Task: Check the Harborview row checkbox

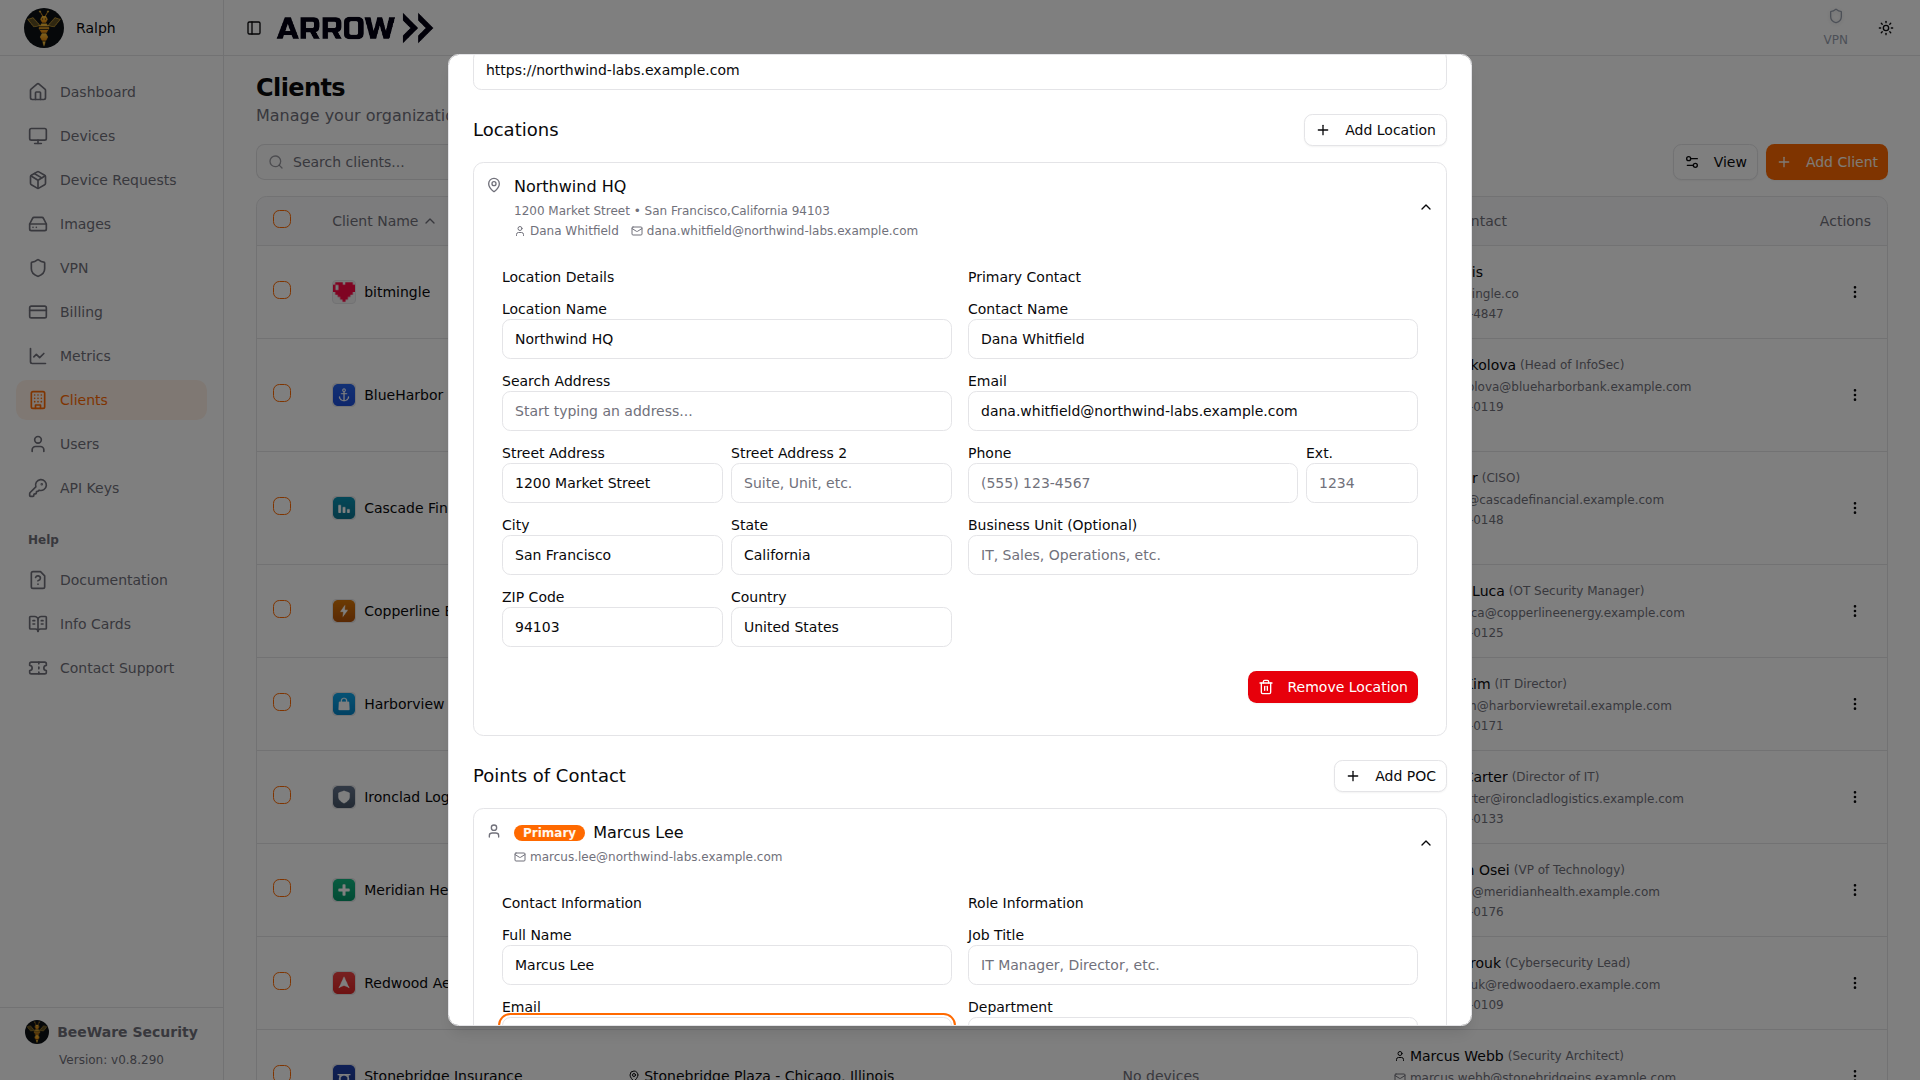Action: [x=282, y=702]
